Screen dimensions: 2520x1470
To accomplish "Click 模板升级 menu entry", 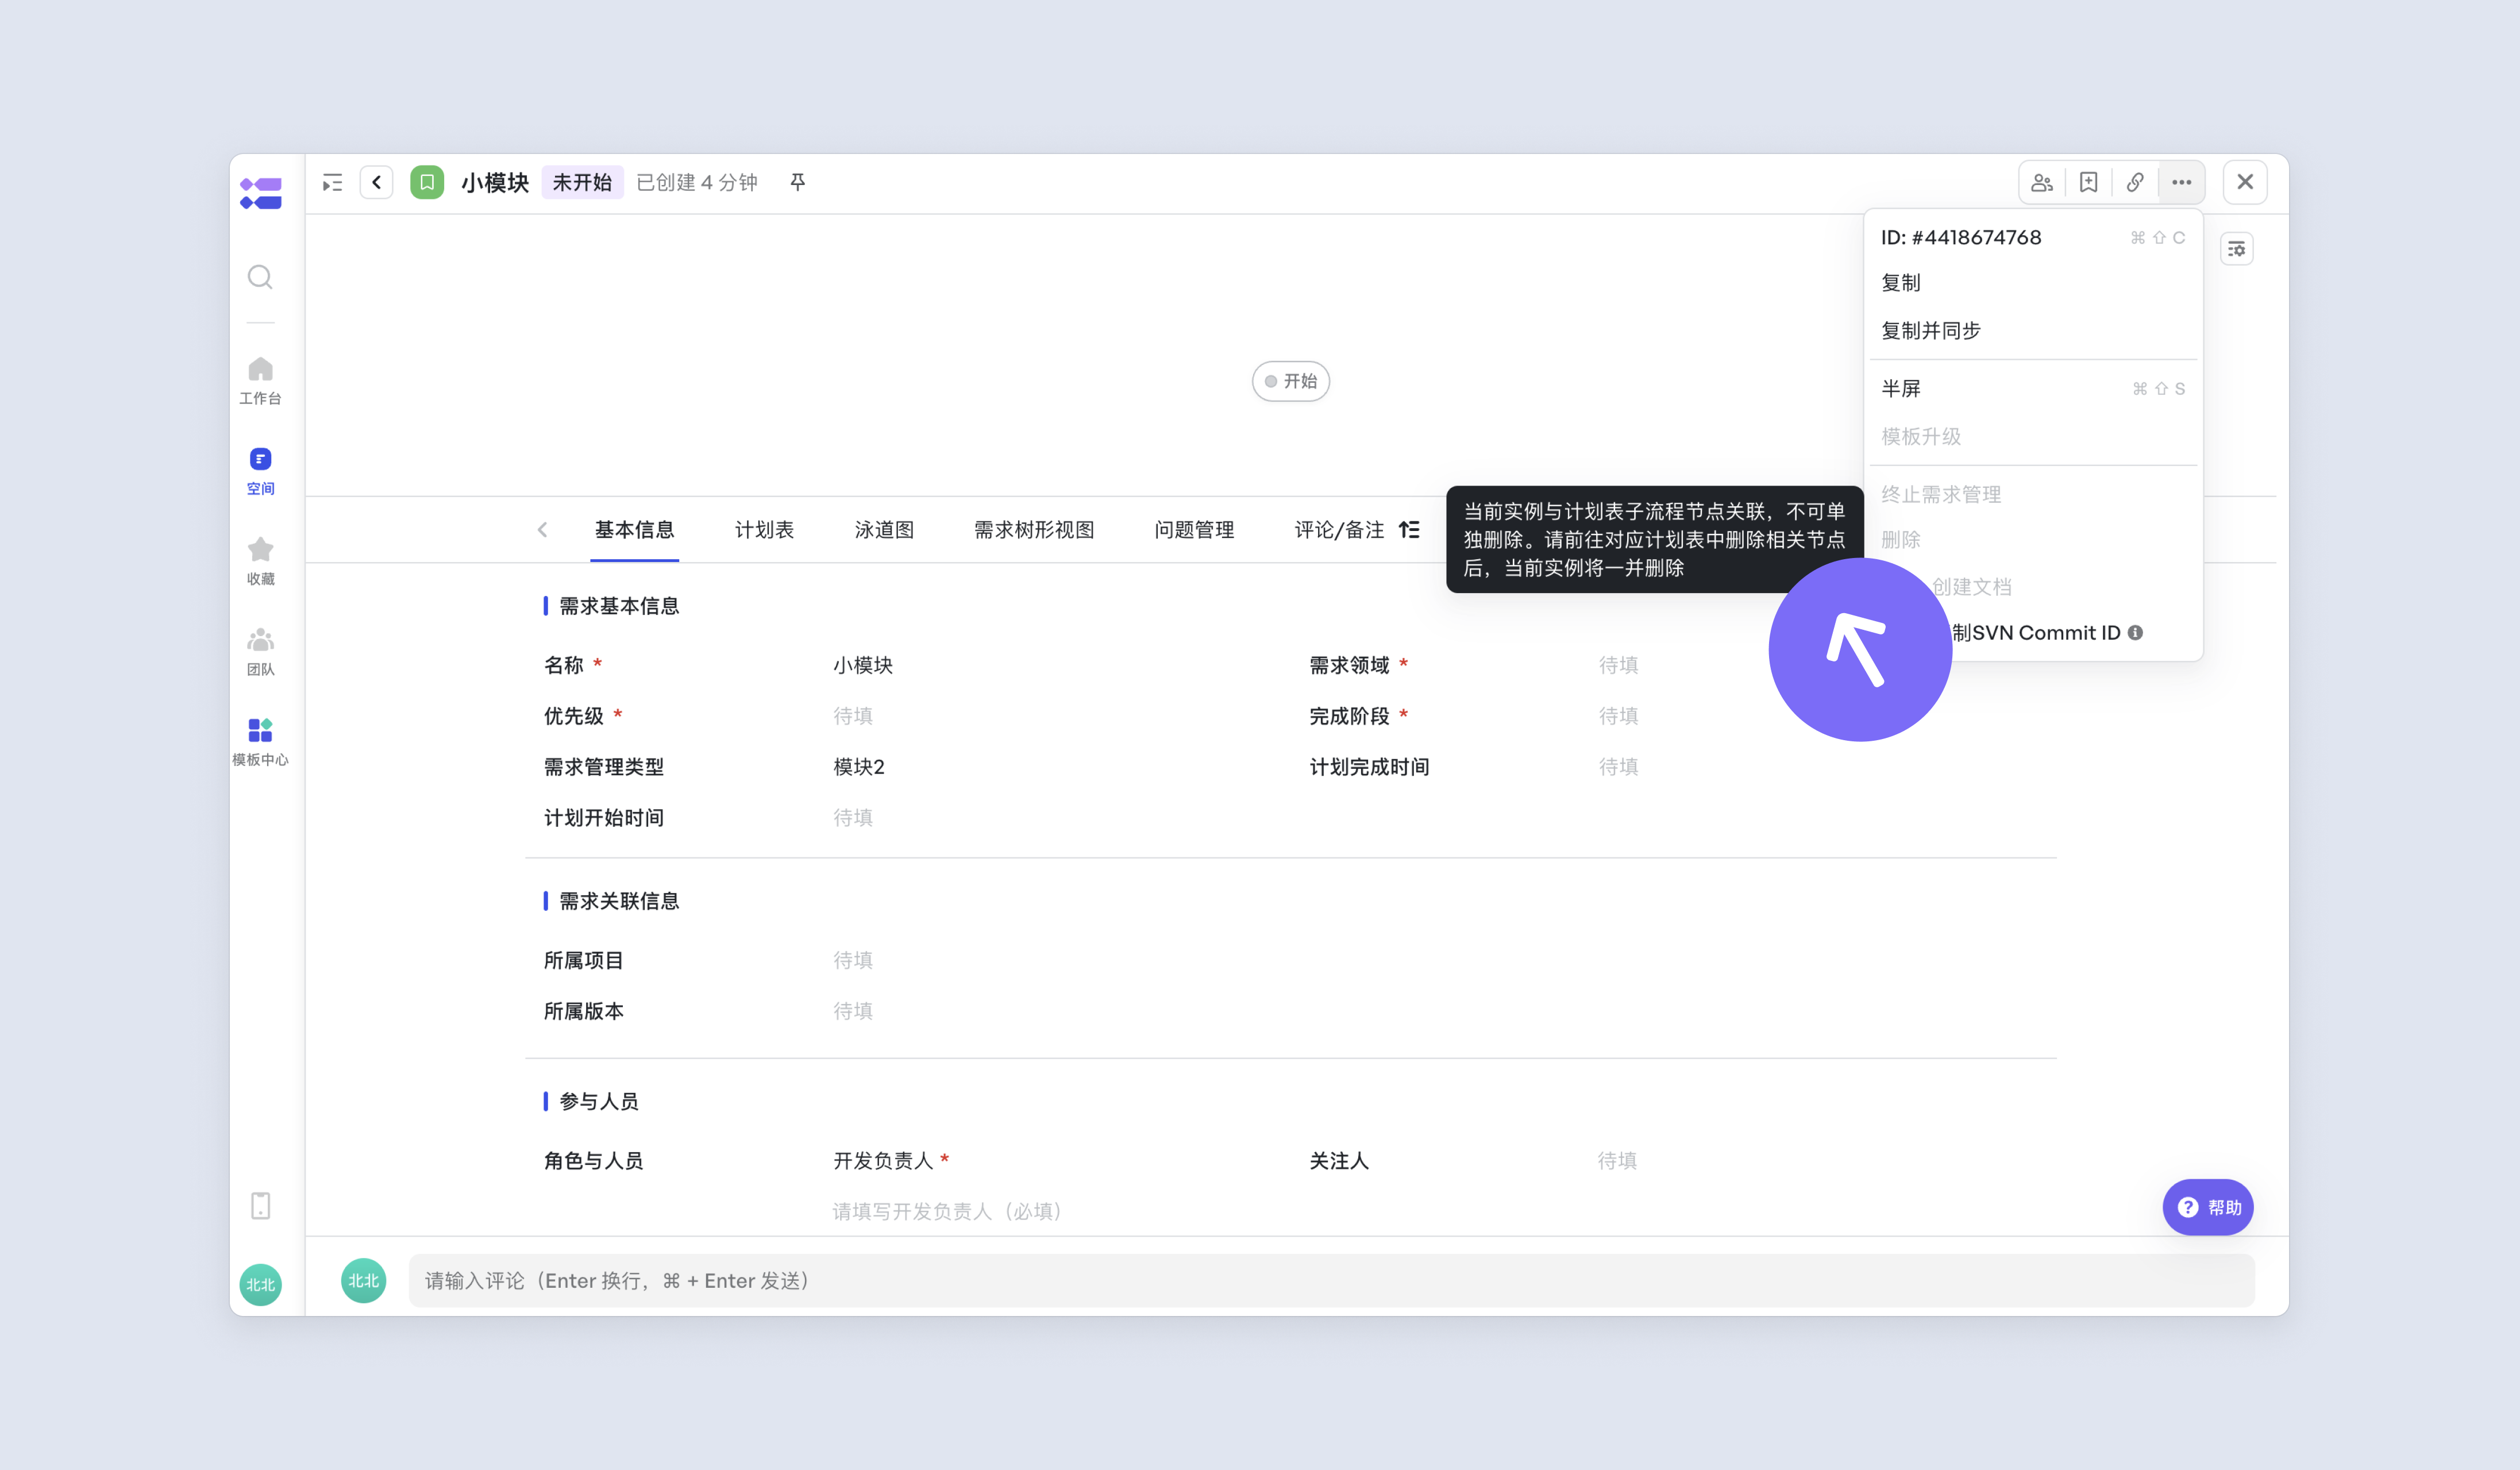I will click(x=2032, y=437).
